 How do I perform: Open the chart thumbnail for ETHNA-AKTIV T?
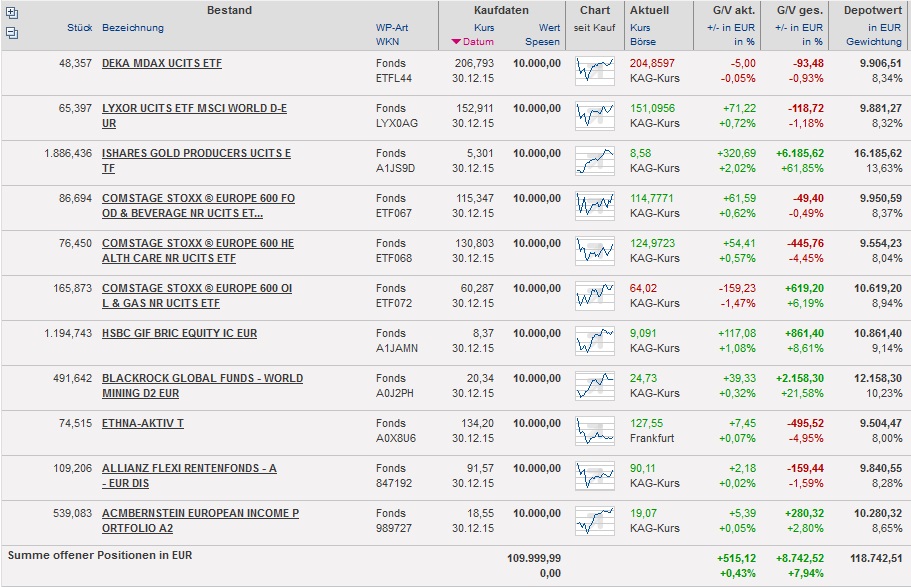coord(595,431)
